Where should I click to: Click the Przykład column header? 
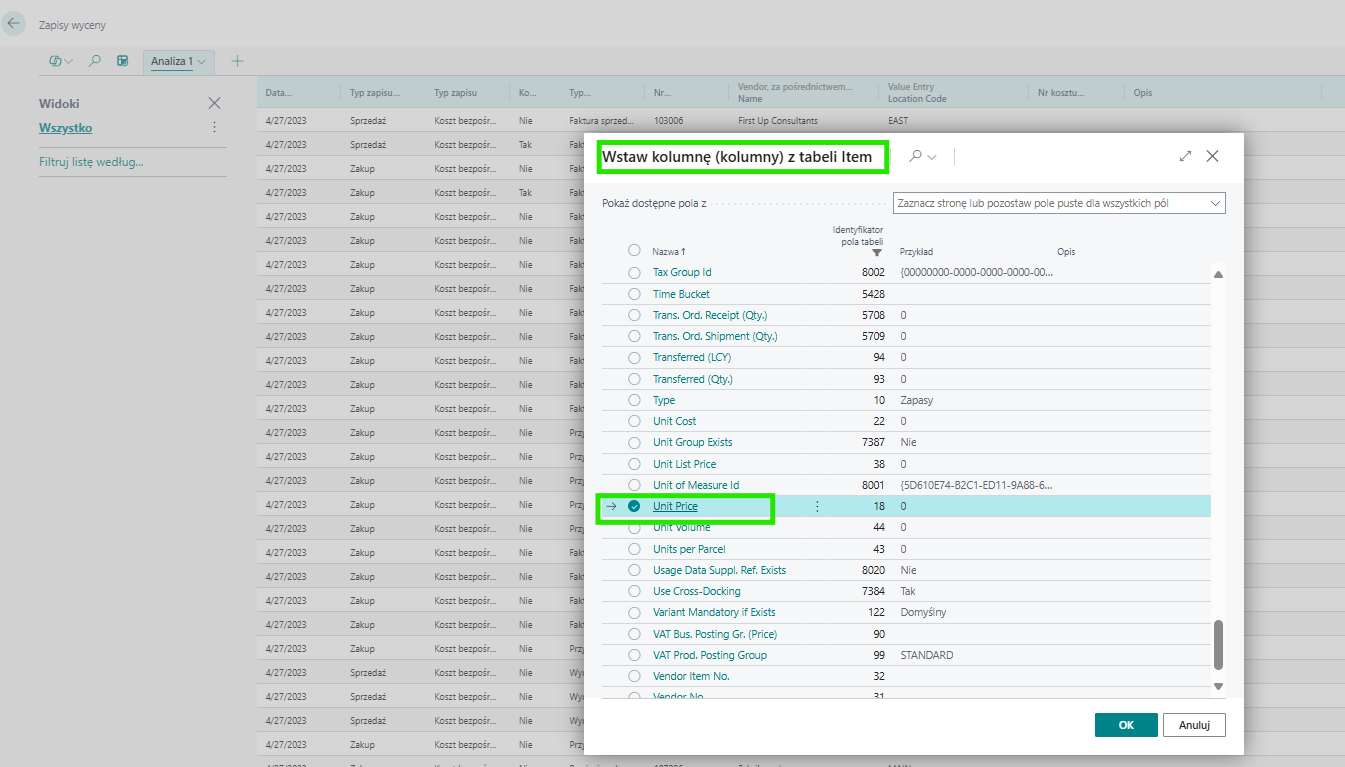(916, 252)
